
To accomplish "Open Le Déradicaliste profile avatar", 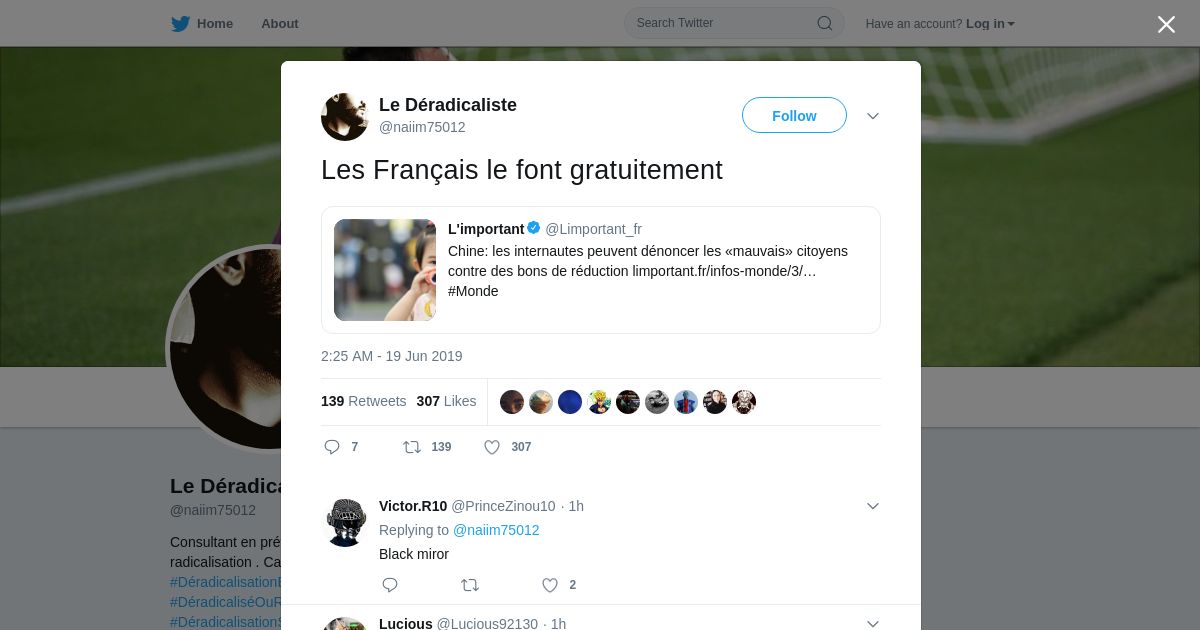I will click(345, 117).
